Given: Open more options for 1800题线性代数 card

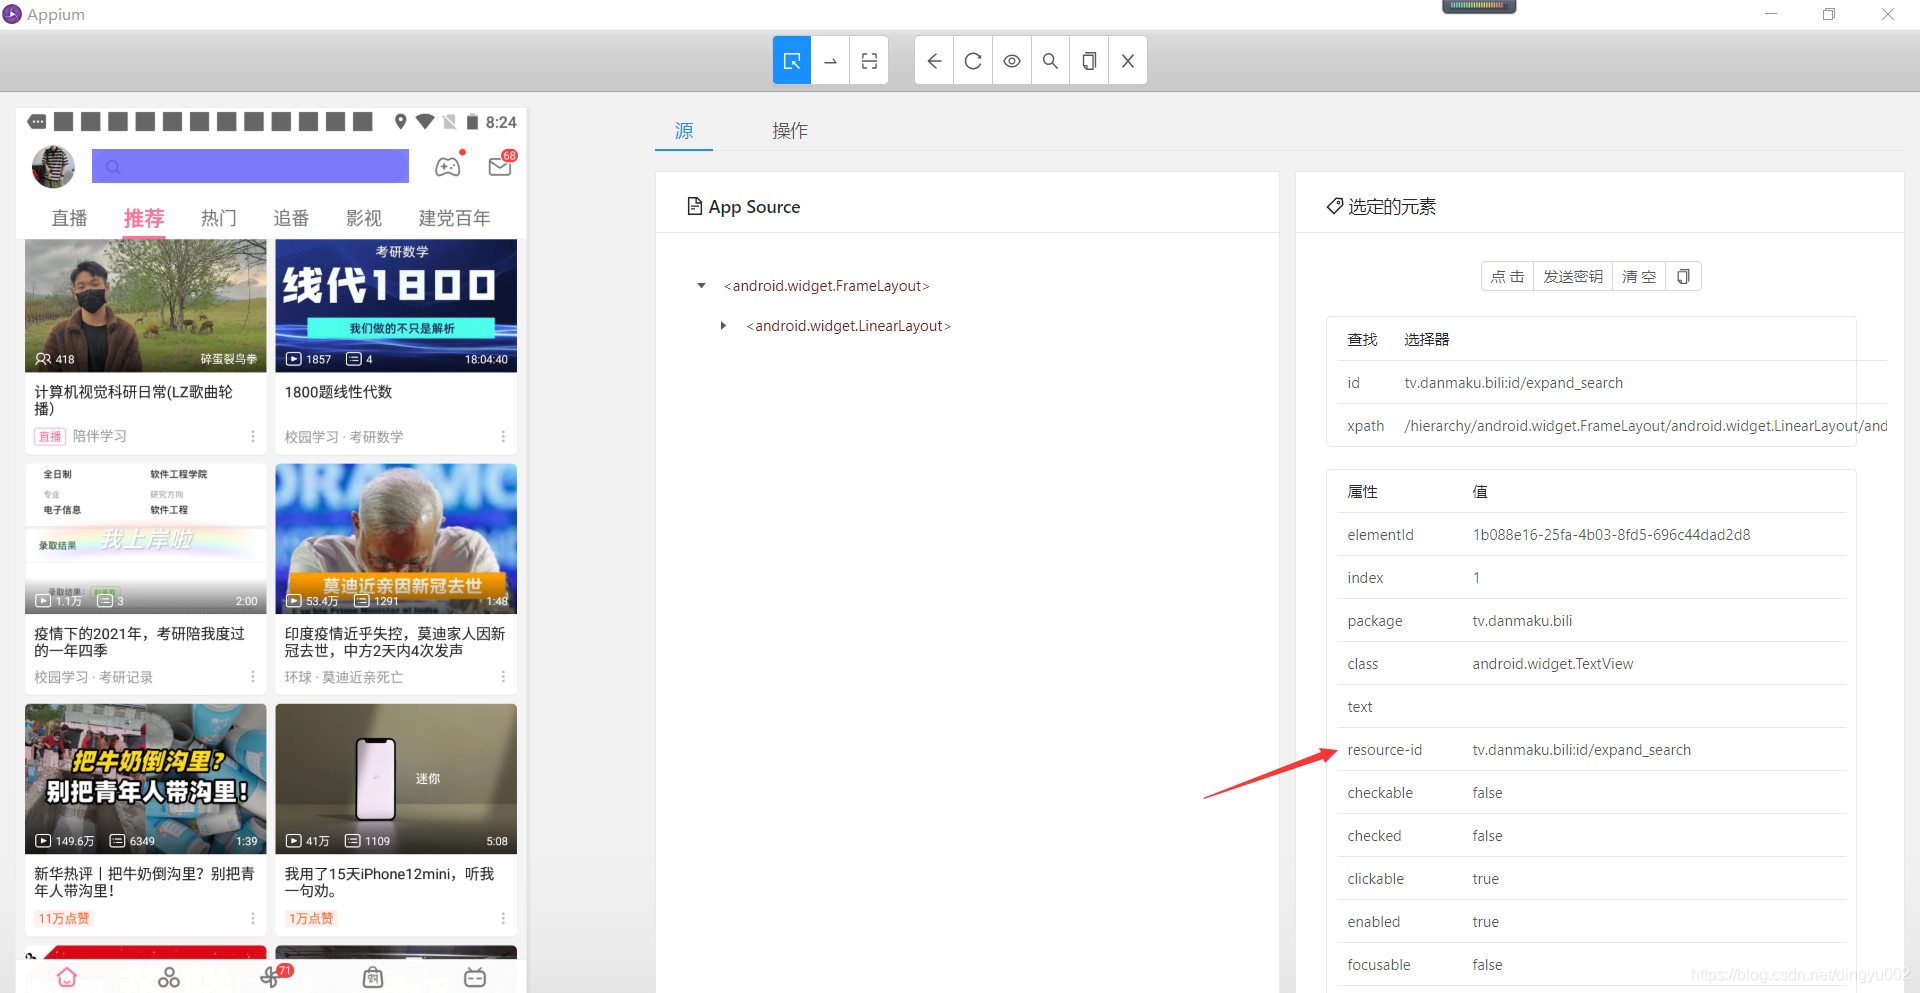Looking at the screenshot, I should (x=503, y=437).
